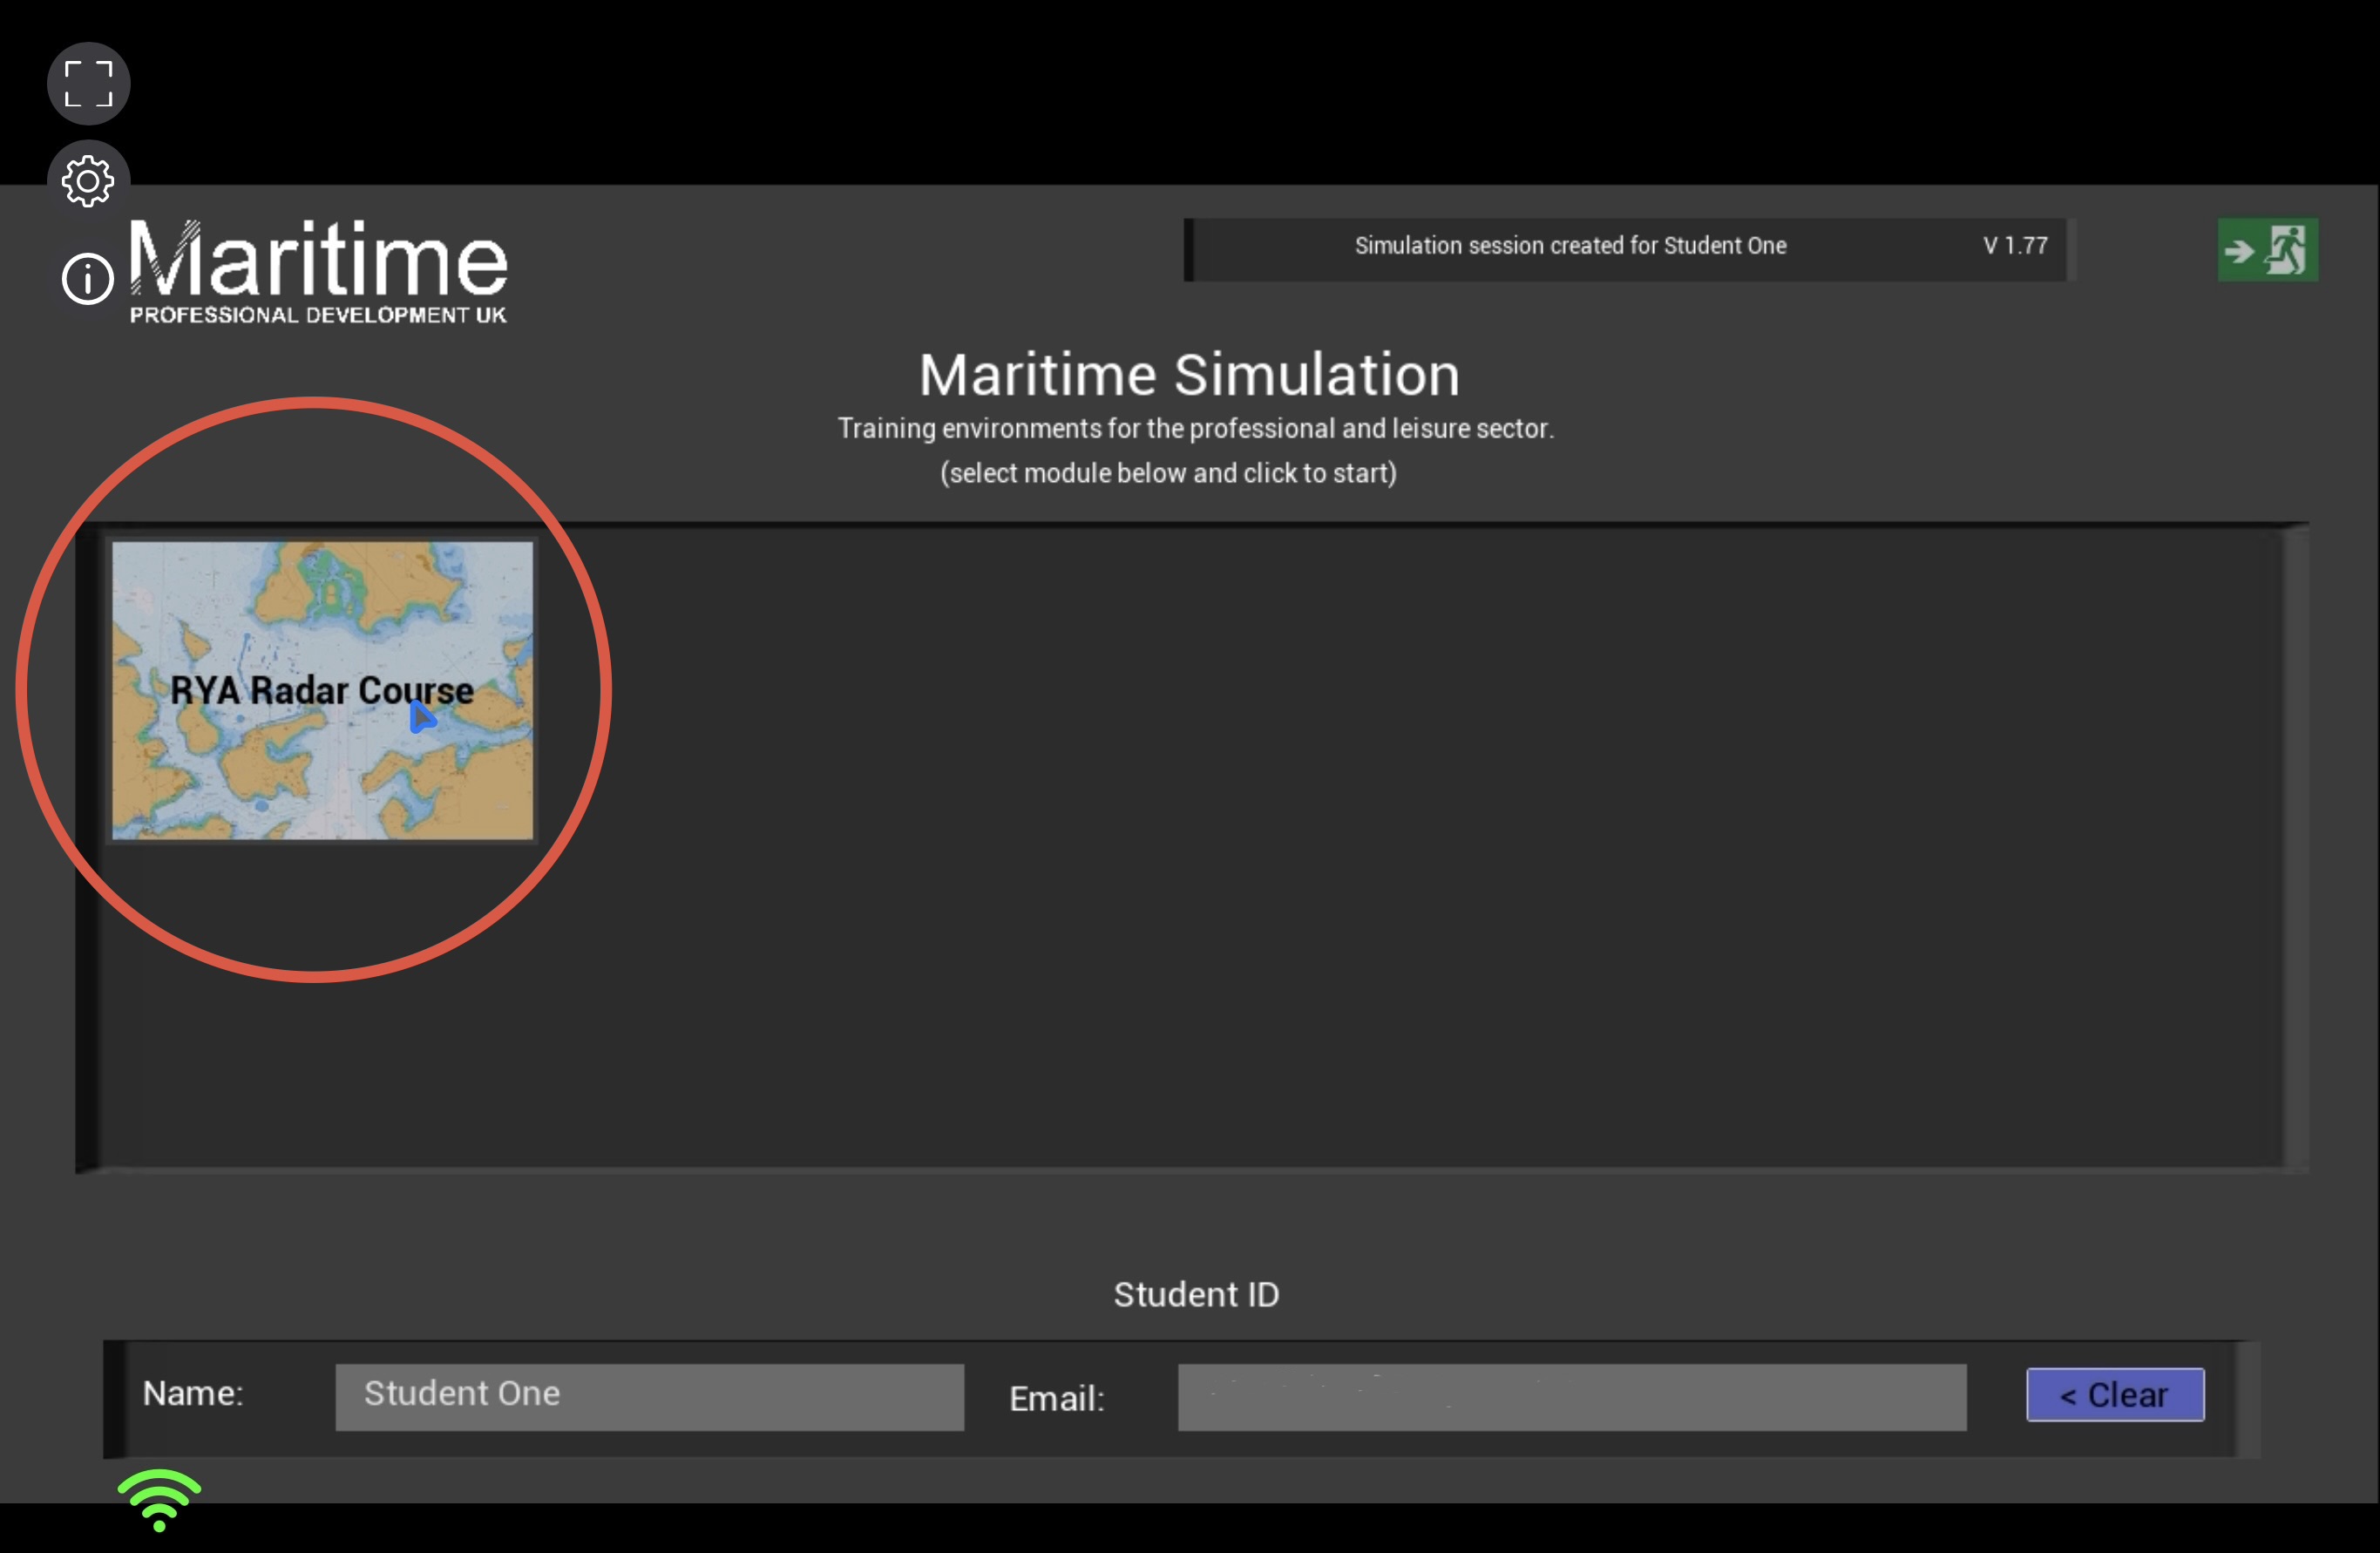Start the RYA Radar Course module
The height and width of the screenshot is (1553, 2380).
[x=322, y=690]
